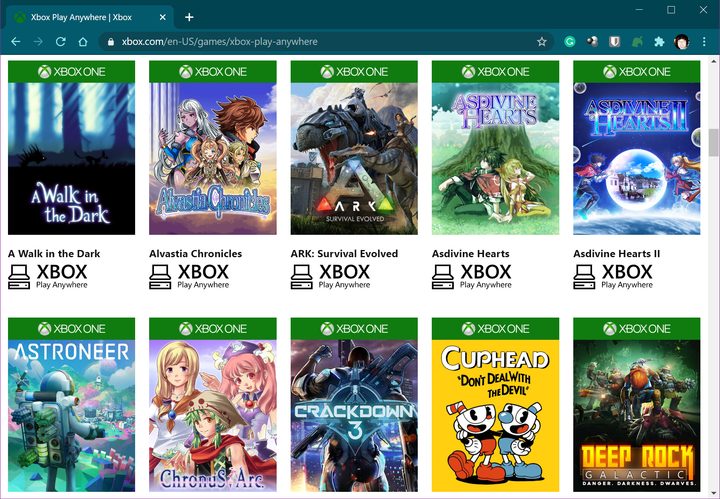Click Xbox One banner above A Walk in the Dark

pos(72,72)
